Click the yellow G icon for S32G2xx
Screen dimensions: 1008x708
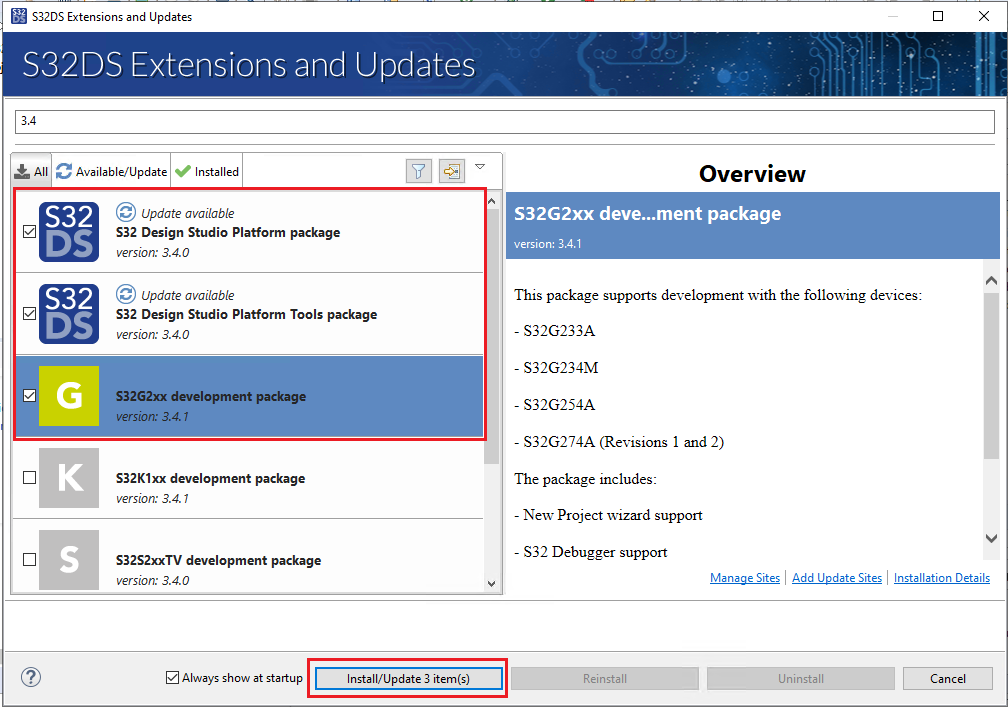tap(69, 395)
